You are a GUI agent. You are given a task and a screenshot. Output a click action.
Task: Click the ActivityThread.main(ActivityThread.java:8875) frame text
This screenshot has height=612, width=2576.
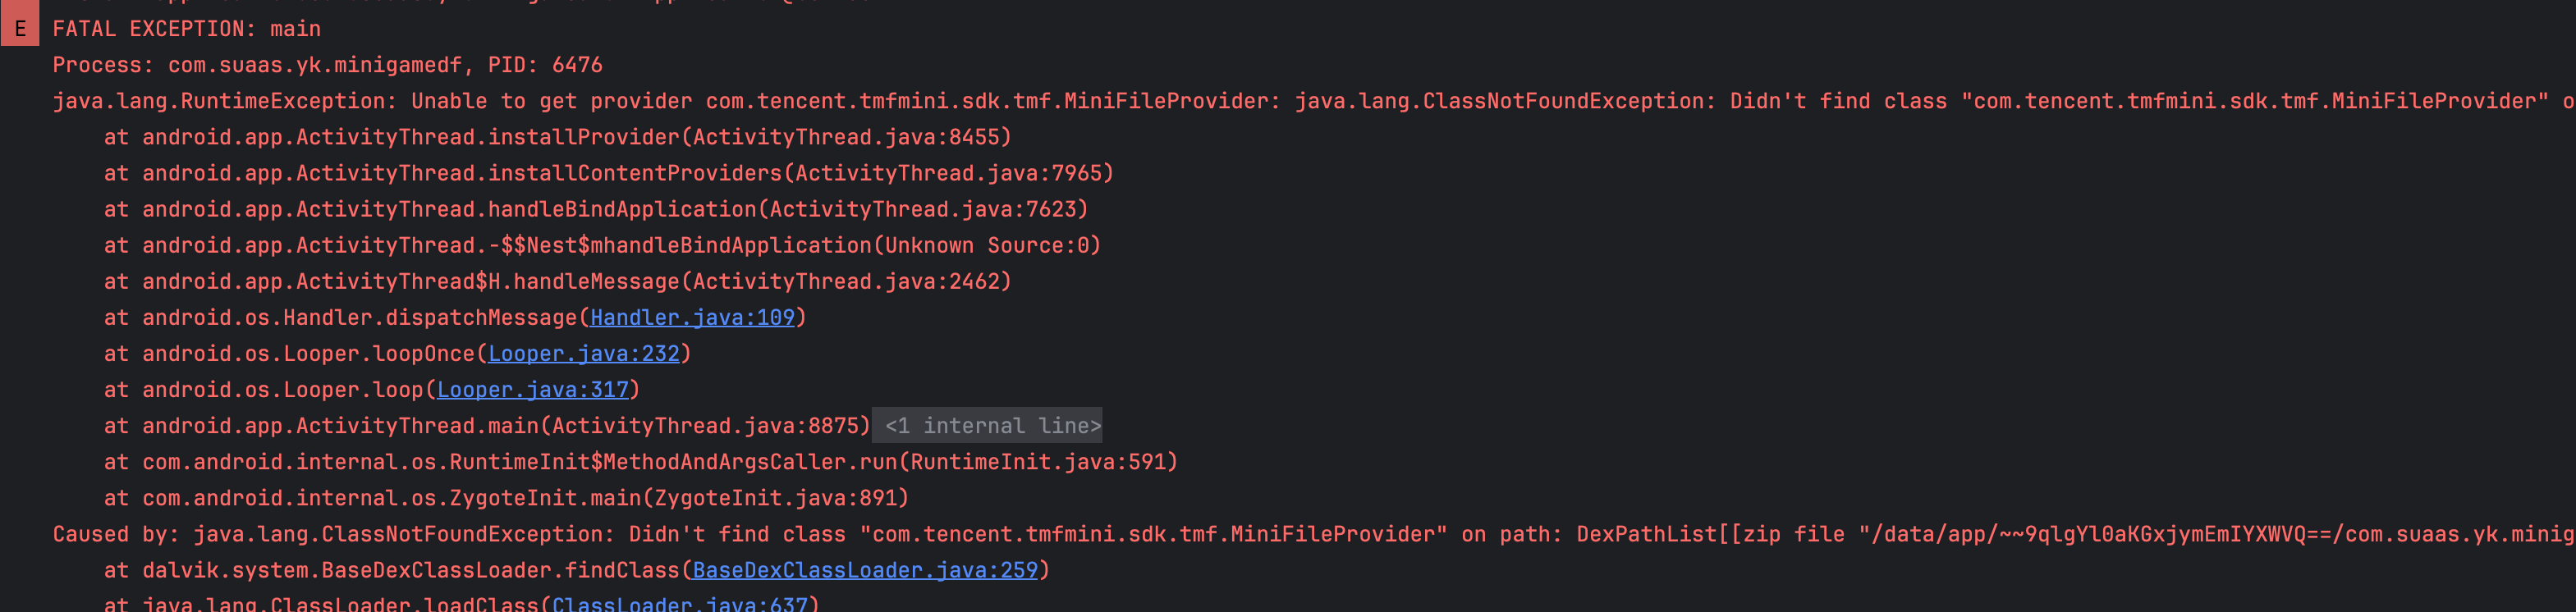(x=487, y=425)
